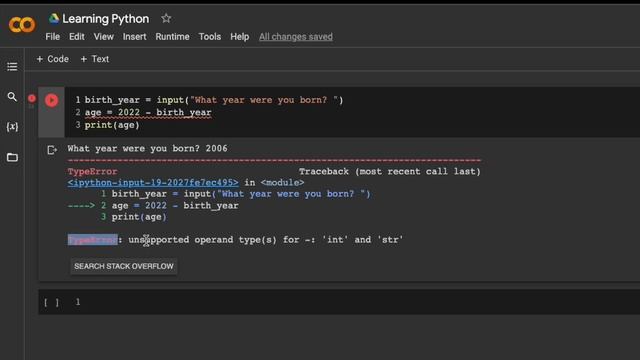Viewport: 640px width, 360px height.
Task: Open the Help menu
Action: 240,37
